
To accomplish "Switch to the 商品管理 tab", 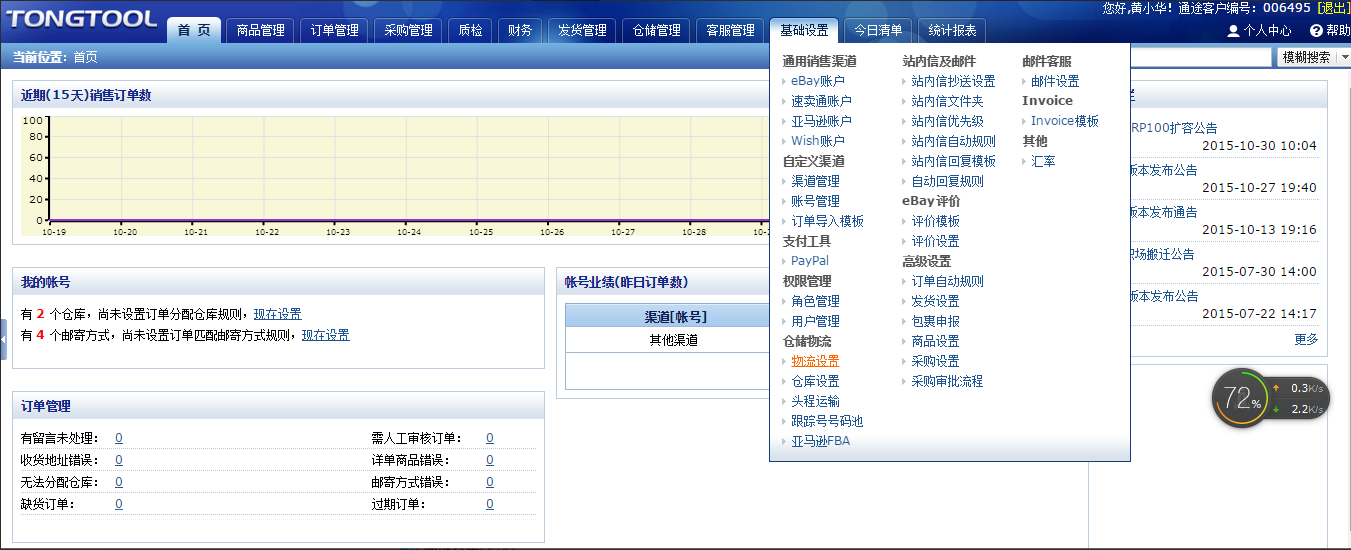I will click(x=260, y=31).
